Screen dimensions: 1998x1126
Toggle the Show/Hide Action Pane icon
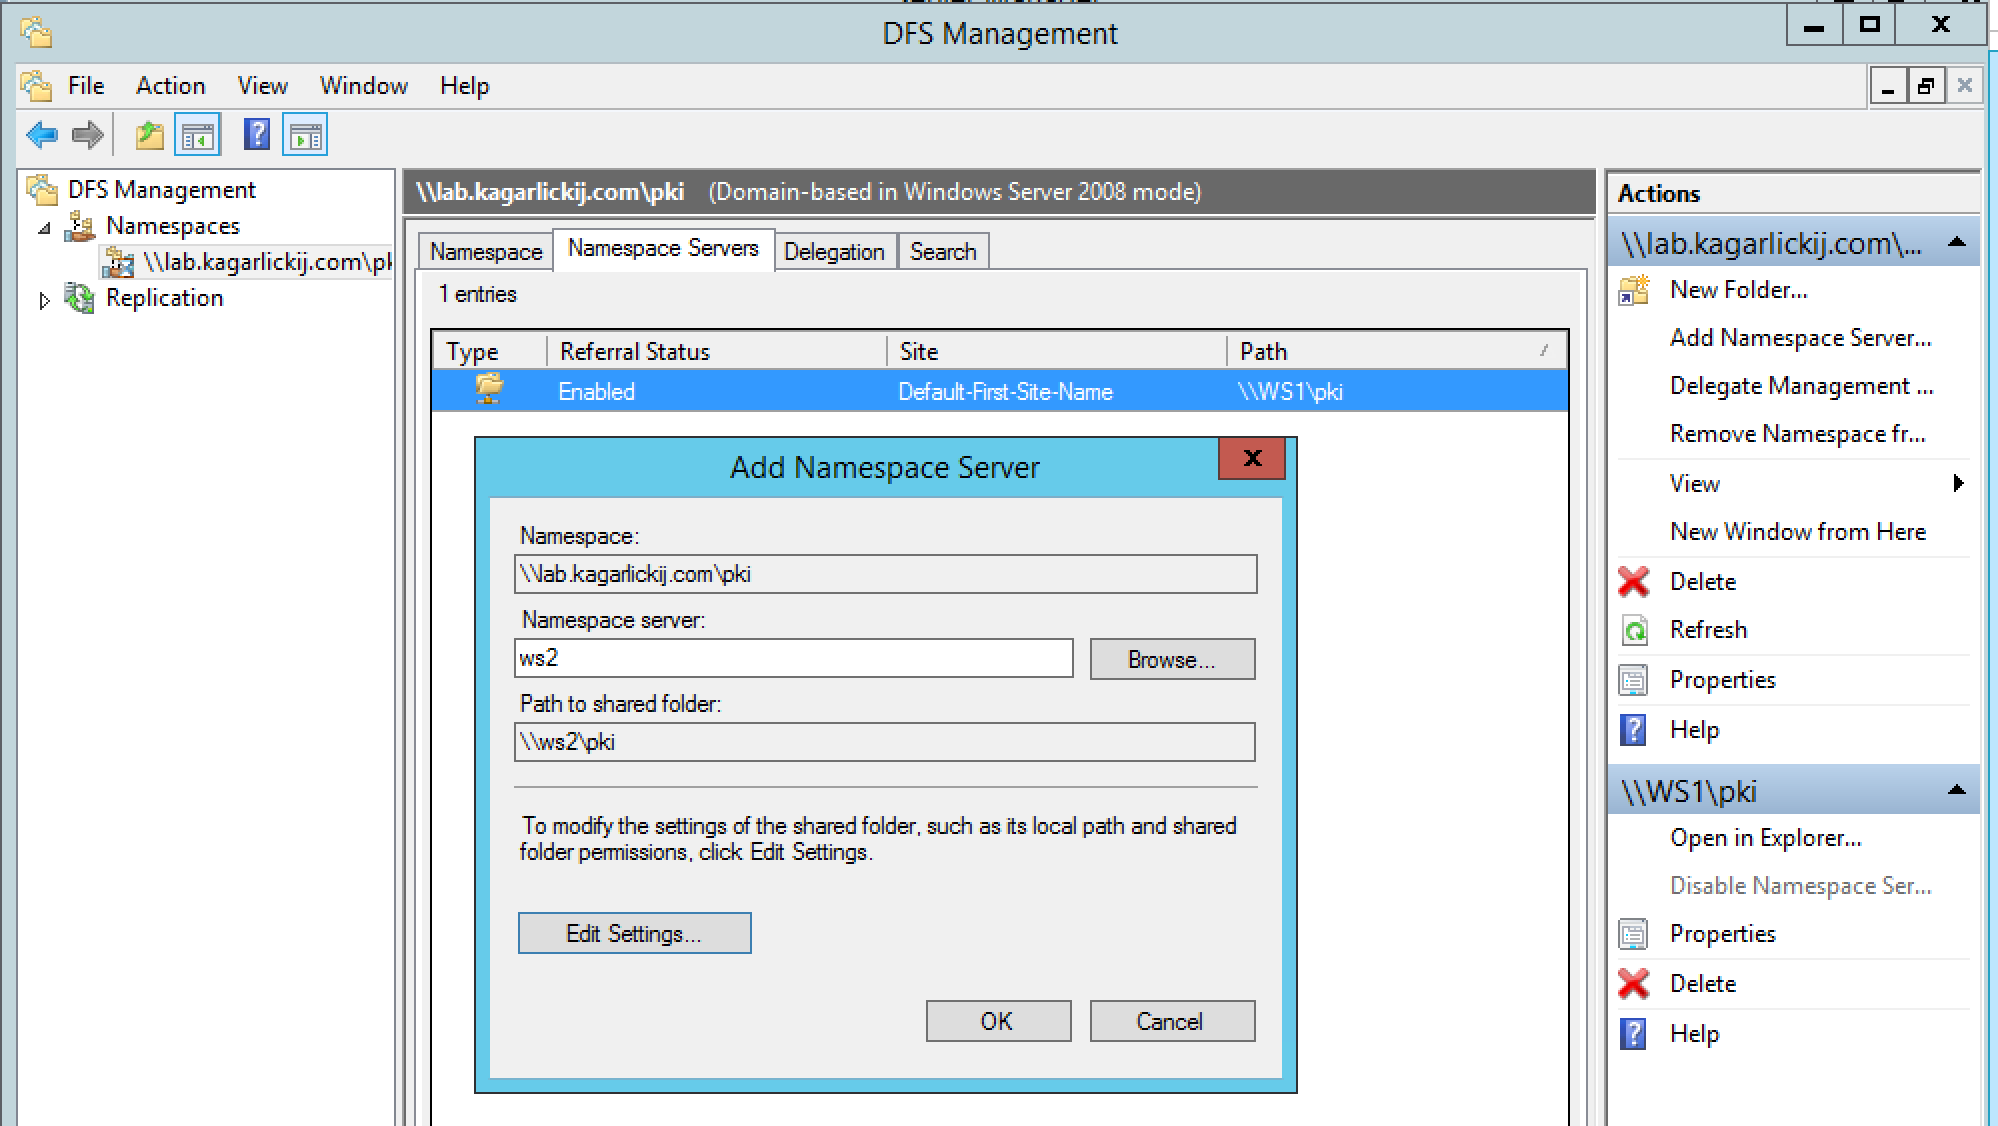(305, 135)
